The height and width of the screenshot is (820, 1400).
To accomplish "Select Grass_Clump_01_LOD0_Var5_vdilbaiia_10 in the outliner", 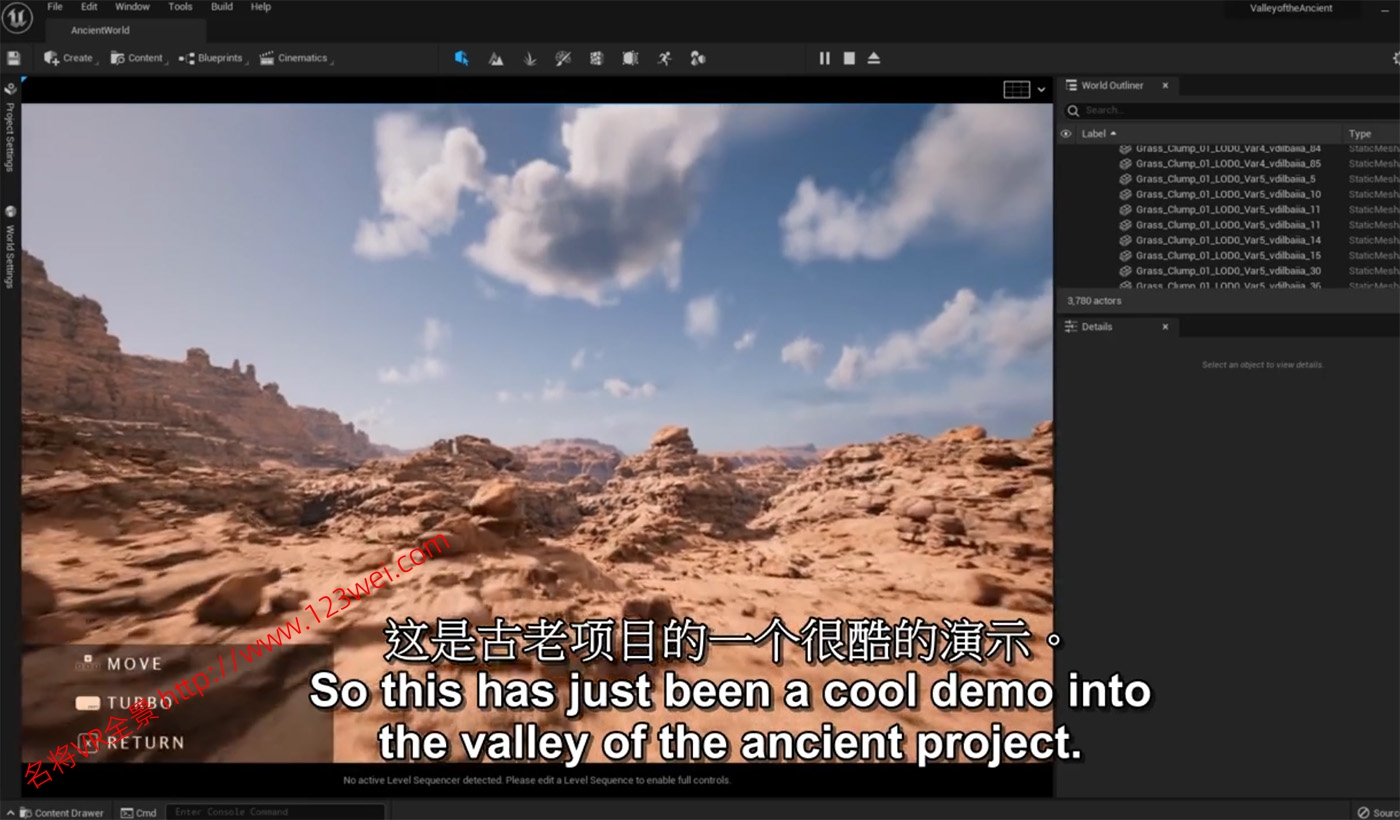I will 1227,194.
